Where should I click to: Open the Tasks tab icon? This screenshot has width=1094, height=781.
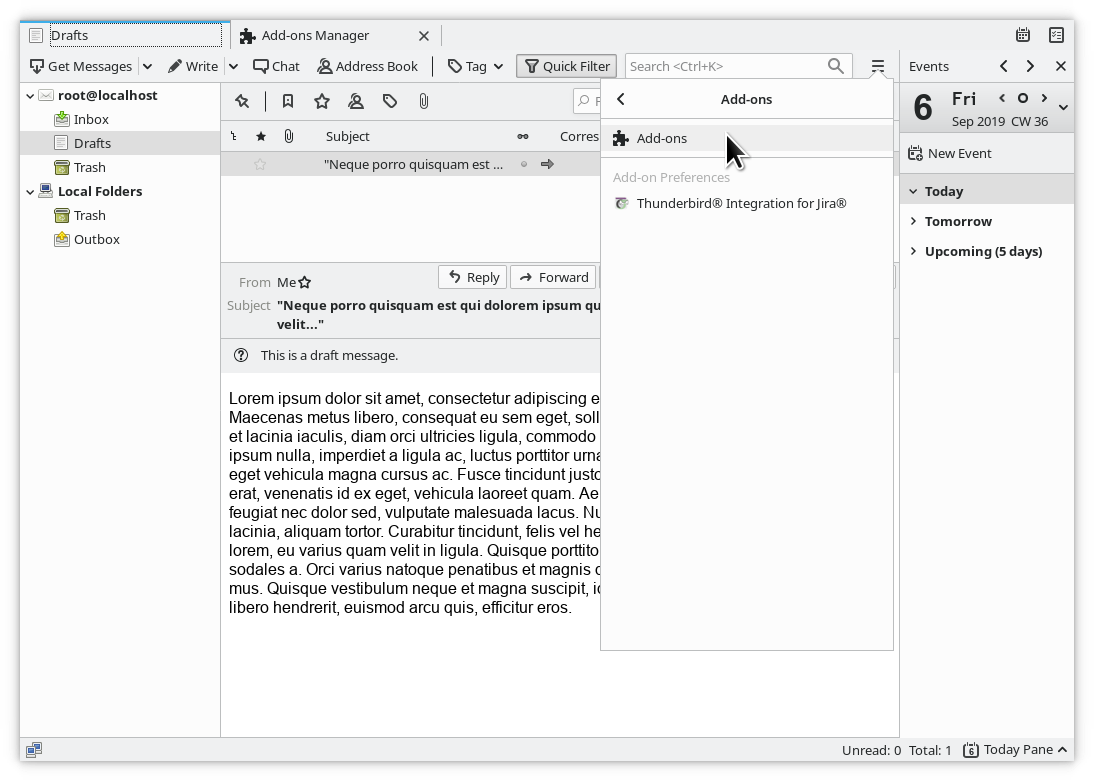1057,35
